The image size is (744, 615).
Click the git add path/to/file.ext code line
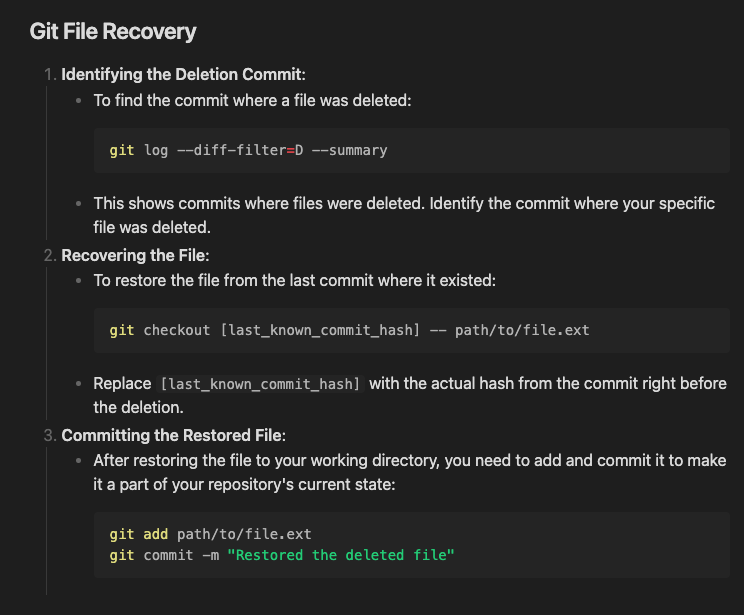210,534
